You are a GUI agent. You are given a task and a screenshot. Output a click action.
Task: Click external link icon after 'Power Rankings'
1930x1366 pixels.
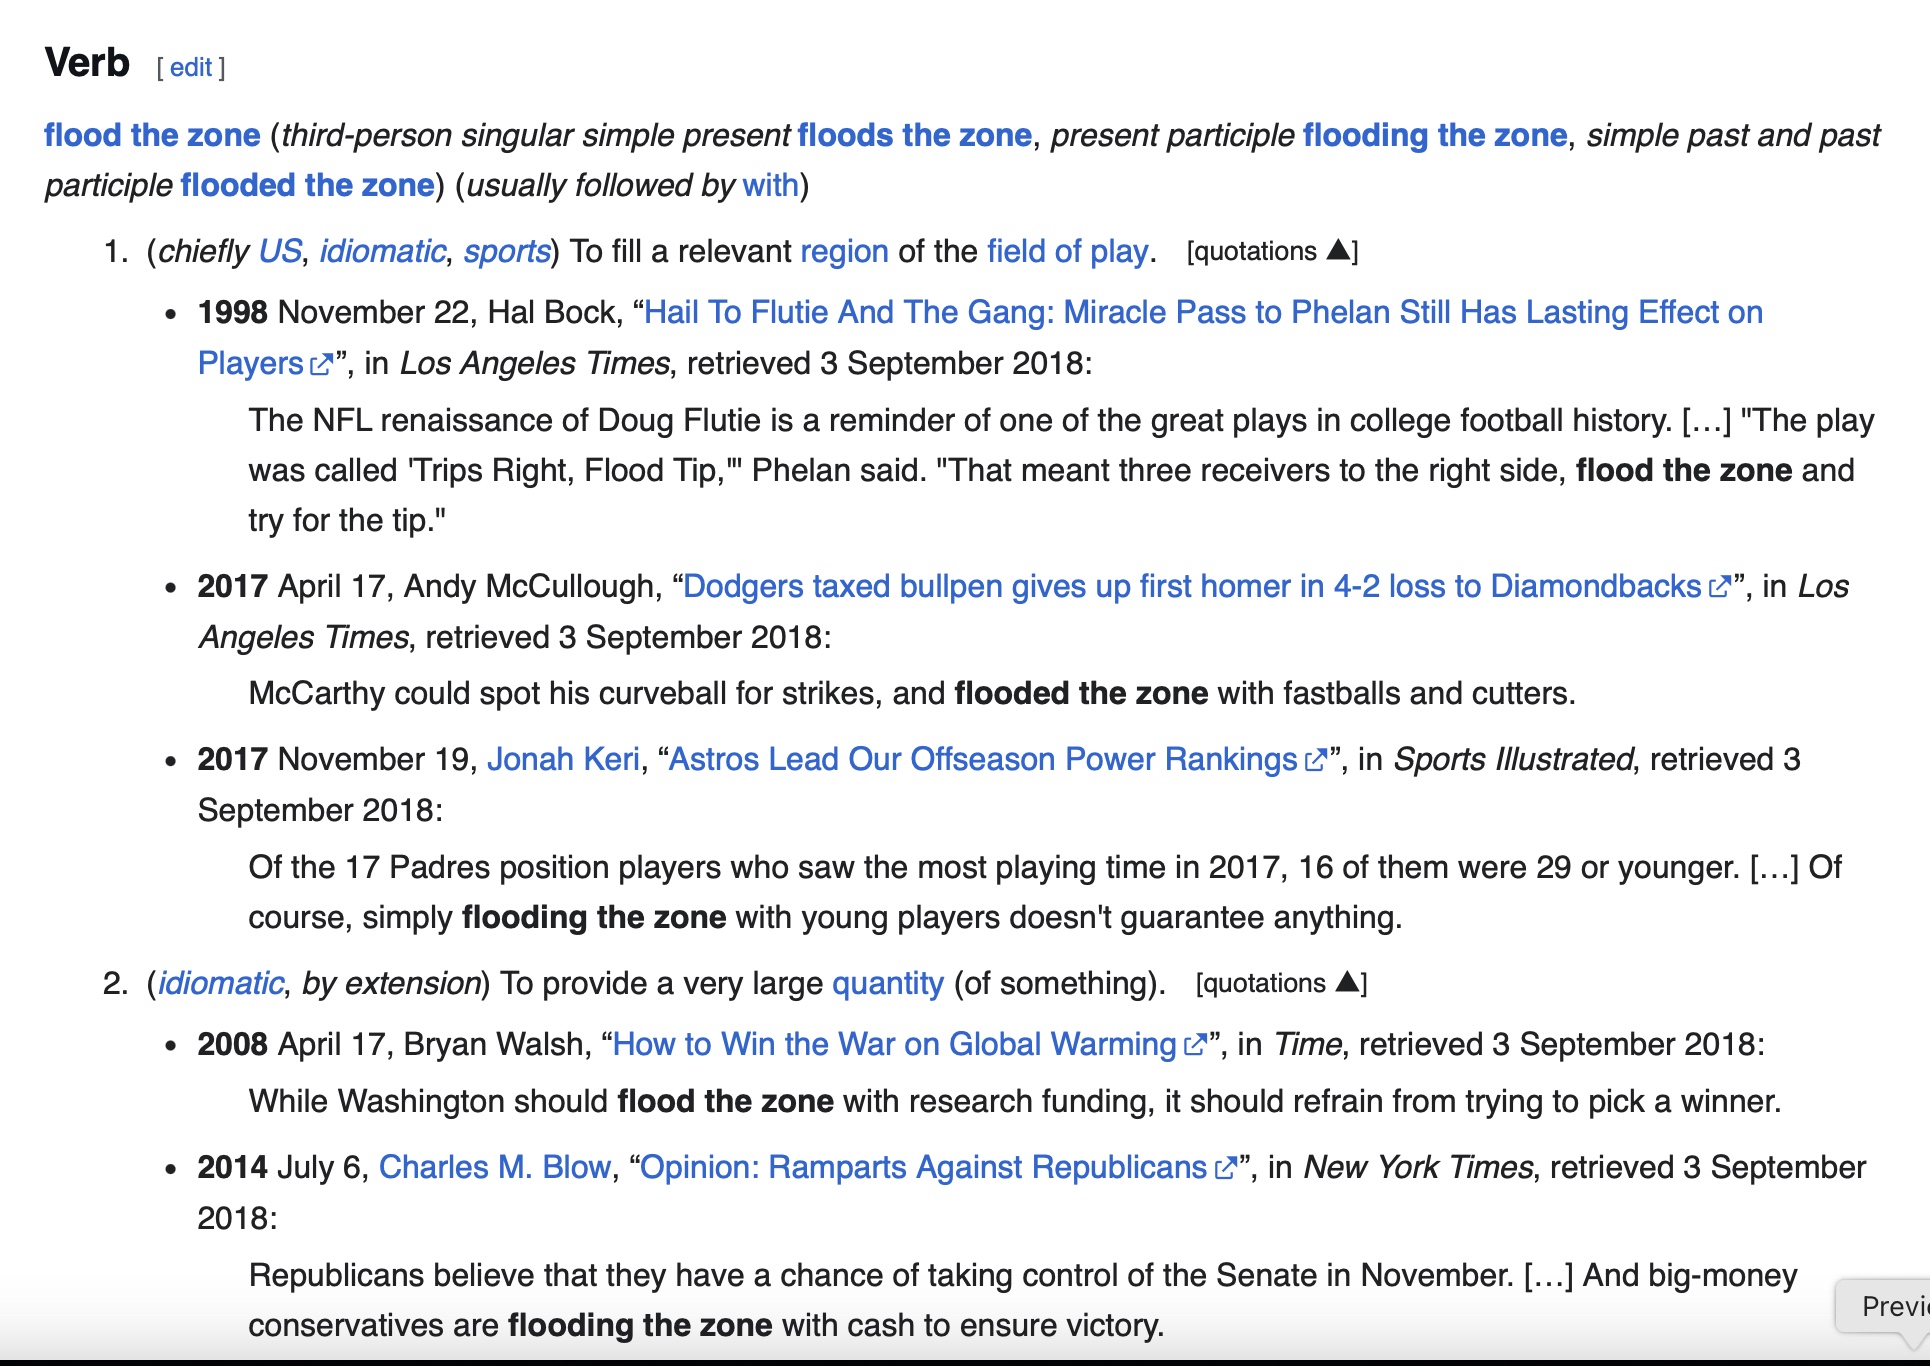point(1315,761)
